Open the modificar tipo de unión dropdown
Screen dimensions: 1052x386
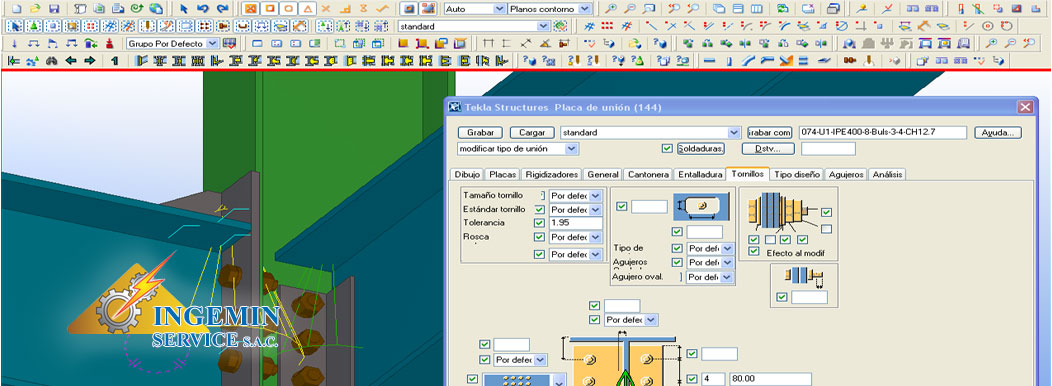point(572,148)
